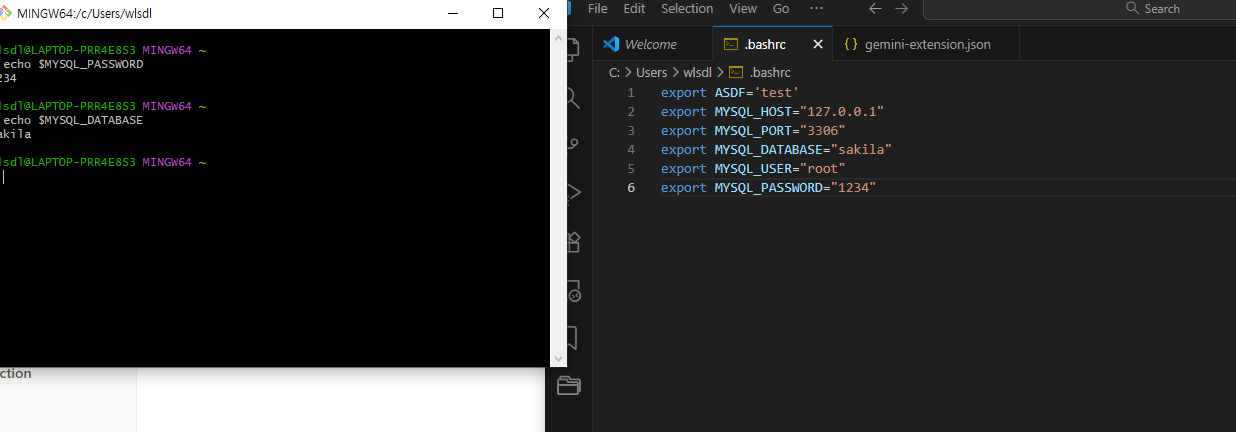Click the ASDF='test' export line
This screenshot has width=1236, height=432.
(x=730, y=92)
